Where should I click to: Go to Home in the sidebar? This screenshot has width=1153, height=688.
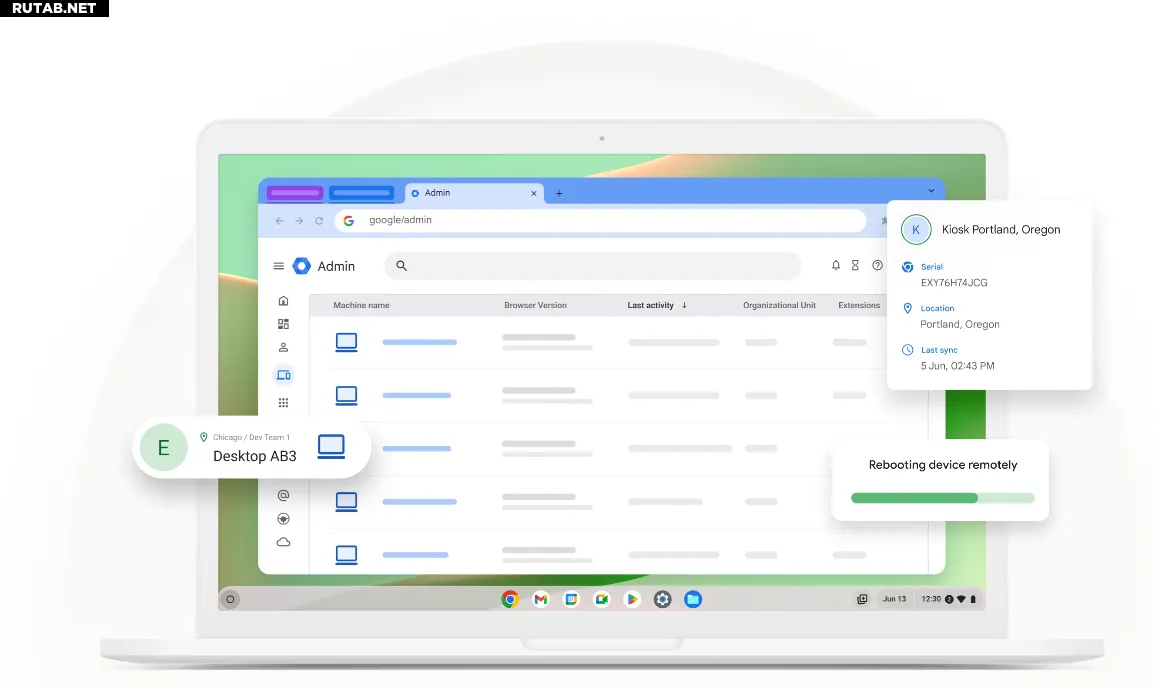point(283,301)
